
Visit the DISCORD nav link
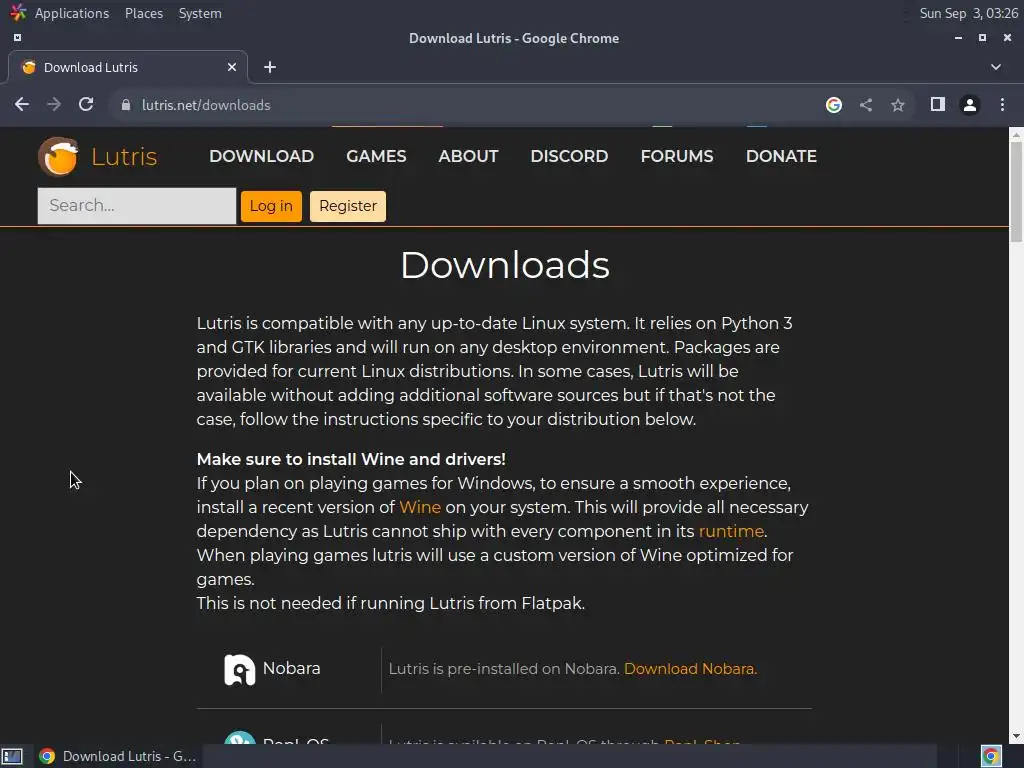pyautogui.click(x=569, y=156)
